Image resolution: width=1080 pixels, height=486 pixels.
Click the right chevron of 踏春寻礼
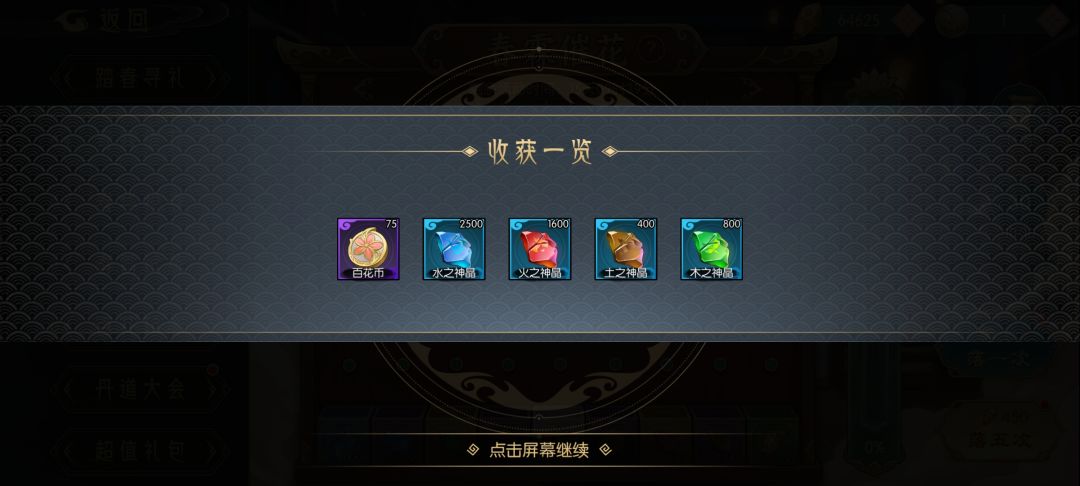point(214,78)
